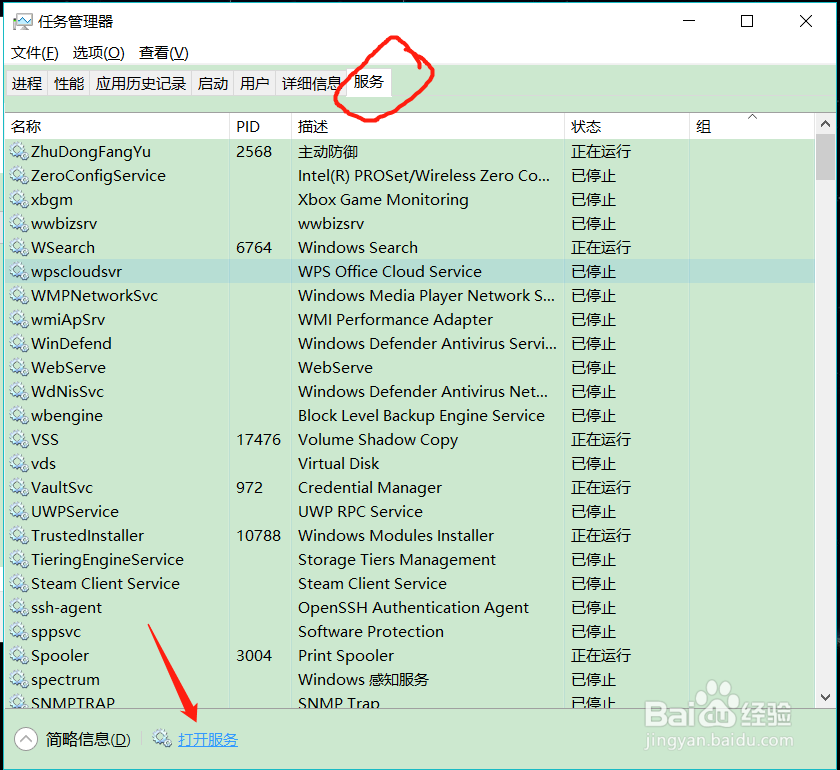The width and height of the screenshot is (840, 770).
Task: Click the gear icon beside TrustedInstaller
Action: [x=19, y=535]
